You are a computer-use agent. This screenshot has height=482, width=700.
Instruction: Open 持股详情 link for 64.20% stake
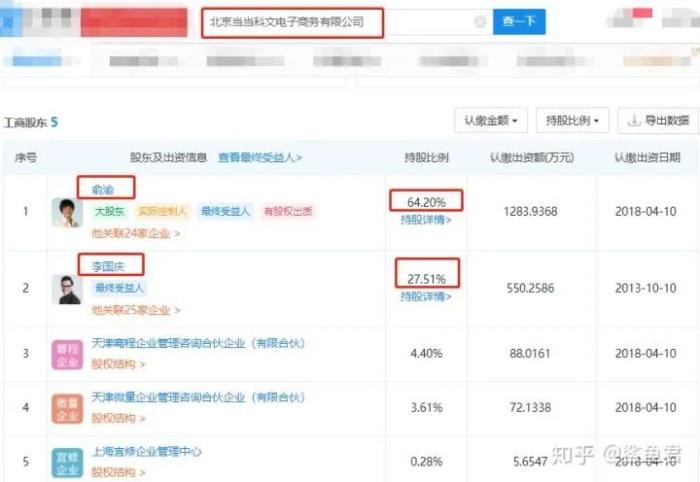(426, 219)
